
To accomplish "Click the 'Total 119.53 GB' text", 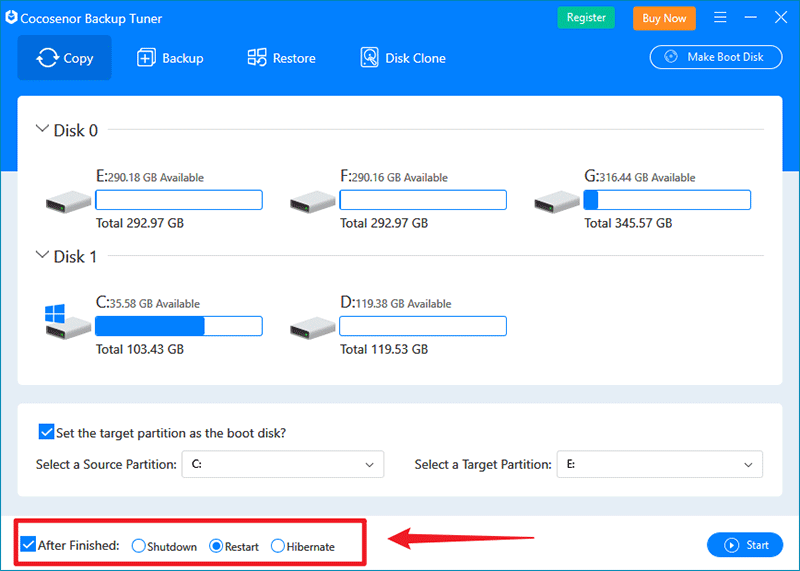I will coord(384,349).
